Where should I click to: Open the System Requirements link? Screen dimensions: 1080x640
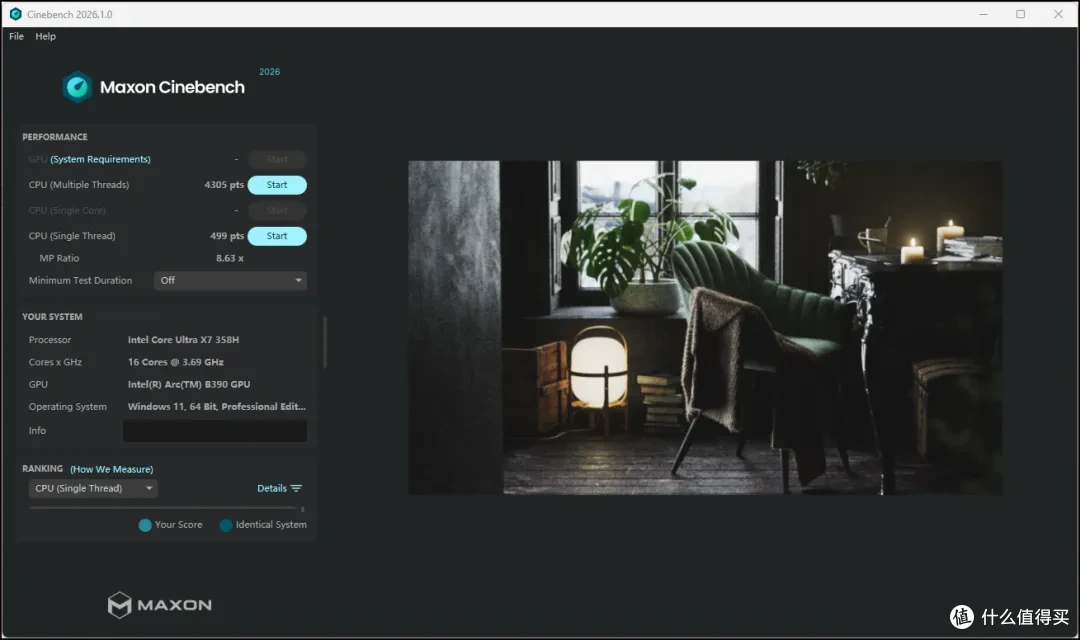point(101,159)
